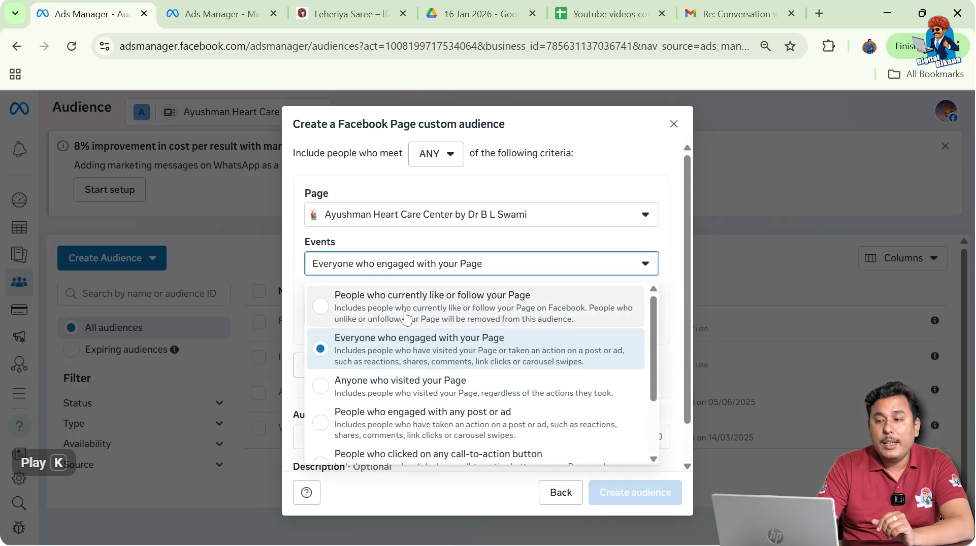The width and height of the screenshot is (976, 546).
Task: Open Advertising settings megaphone icon
Action: tap(19, 337)
